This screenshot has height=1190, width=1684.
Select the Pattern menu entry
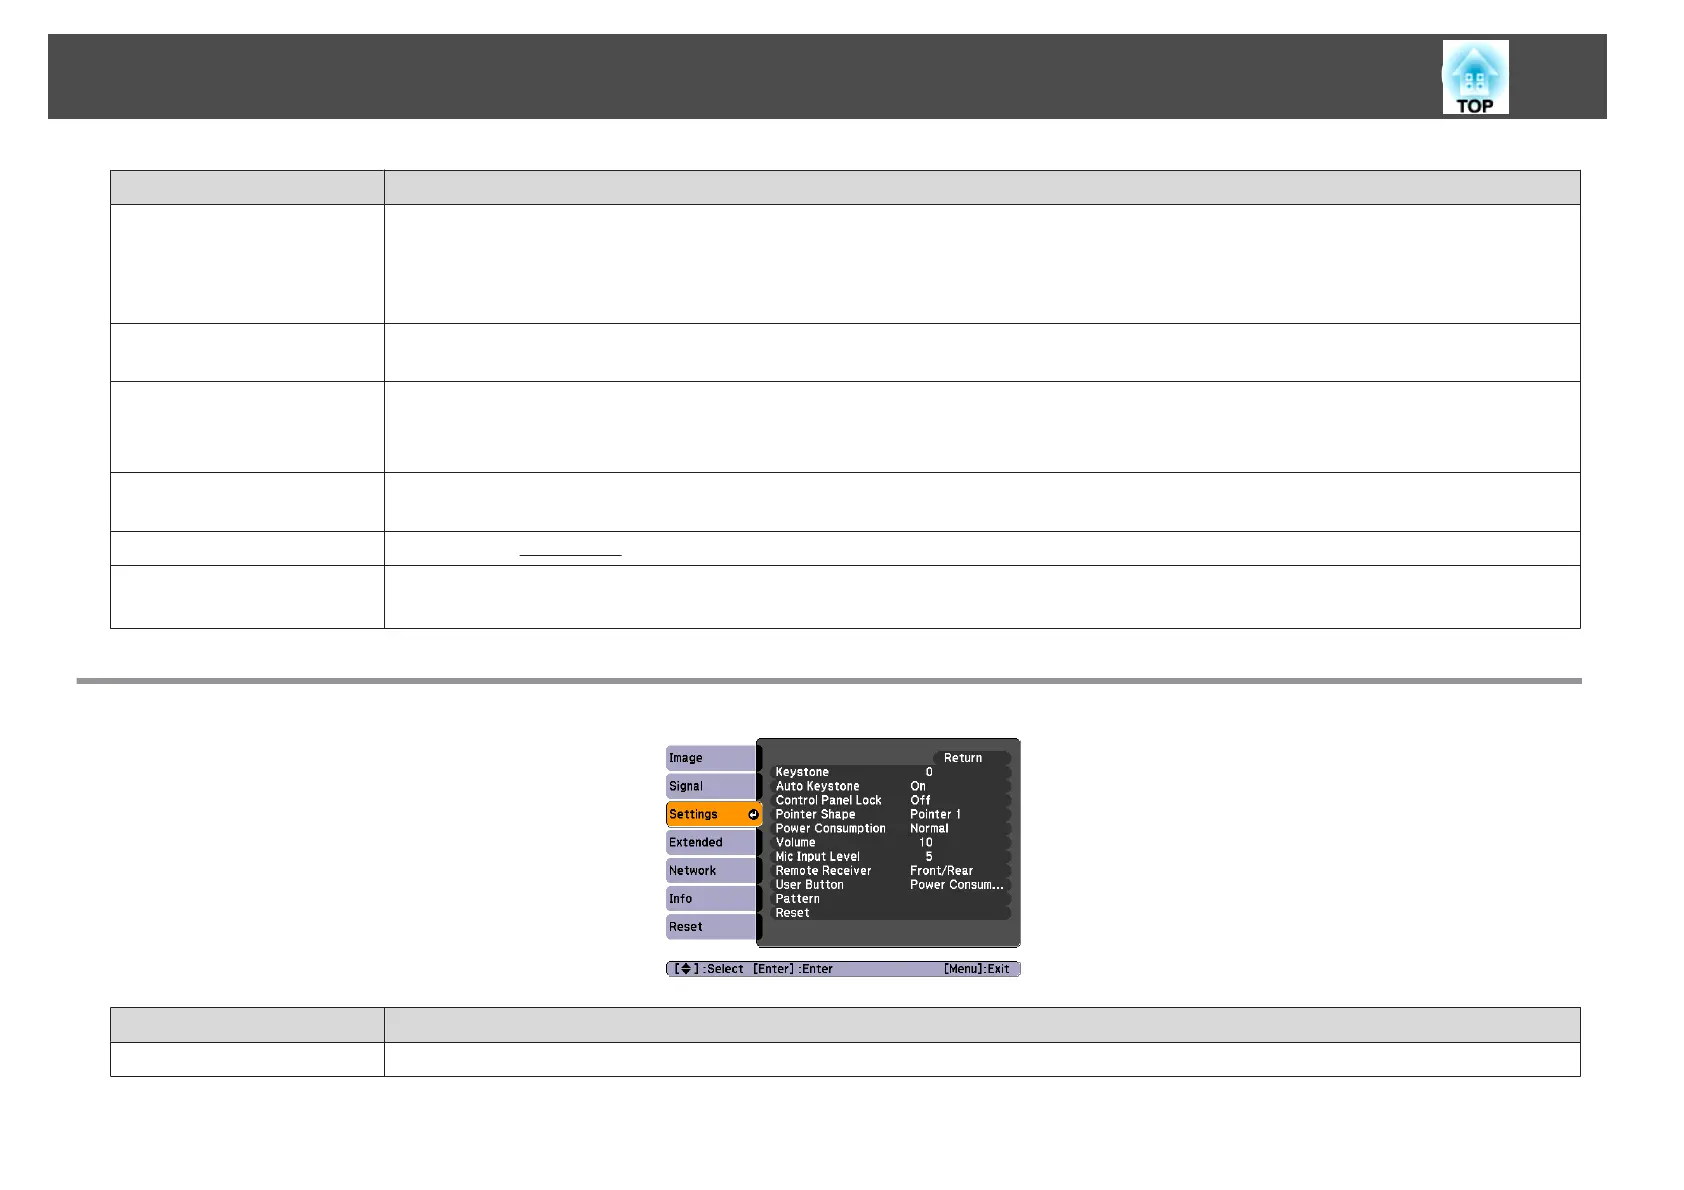click(889, 898)
